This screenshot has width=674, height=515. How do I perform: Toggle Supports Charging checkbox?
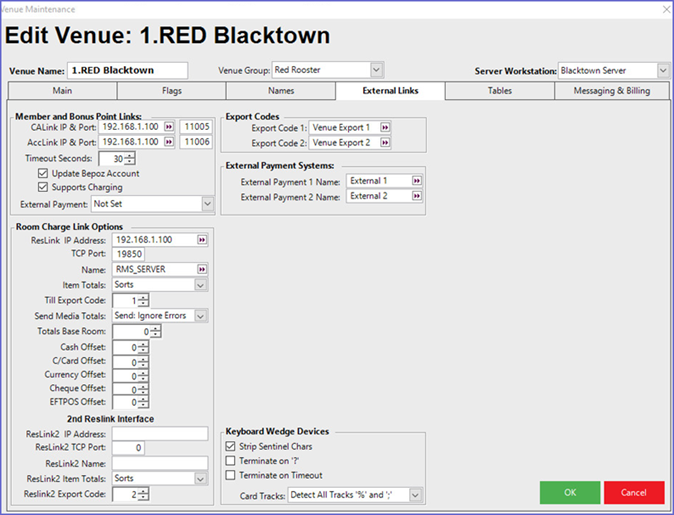[43, 187]
